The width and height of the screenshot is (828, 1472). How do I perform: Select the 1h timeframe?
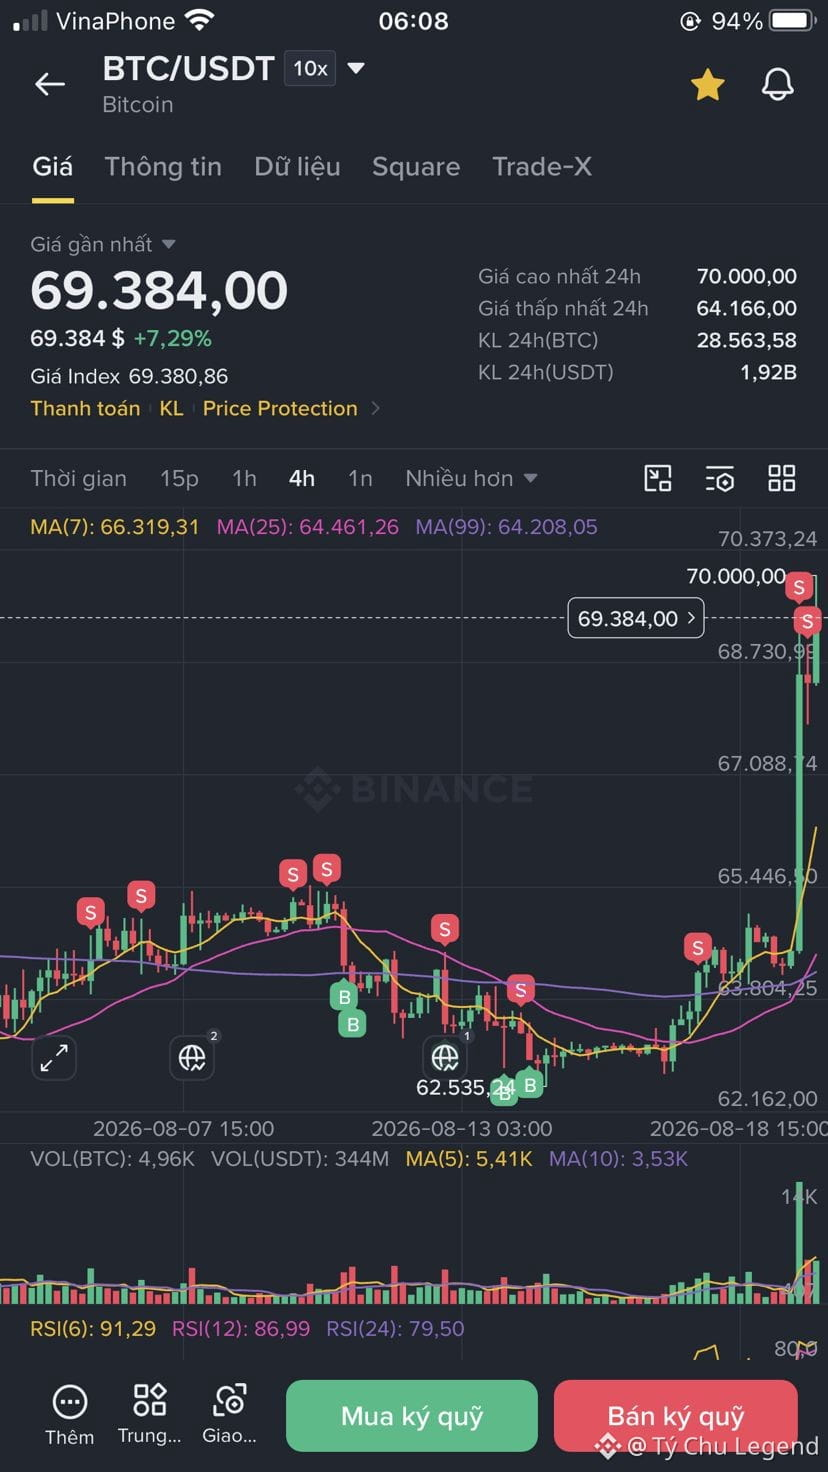tap(244, 478)
